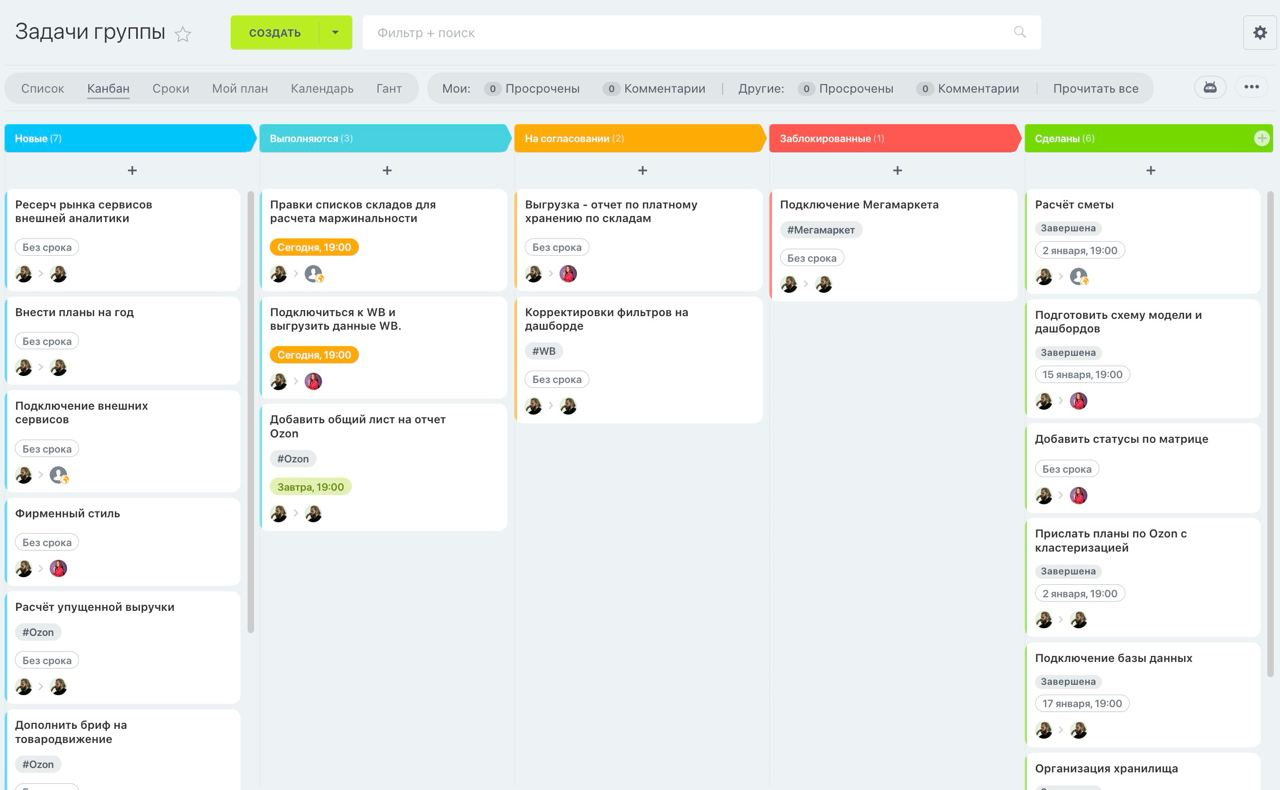Add task with plus under На согласовании column
1280x790 pixels.
[x=642, y=171]
